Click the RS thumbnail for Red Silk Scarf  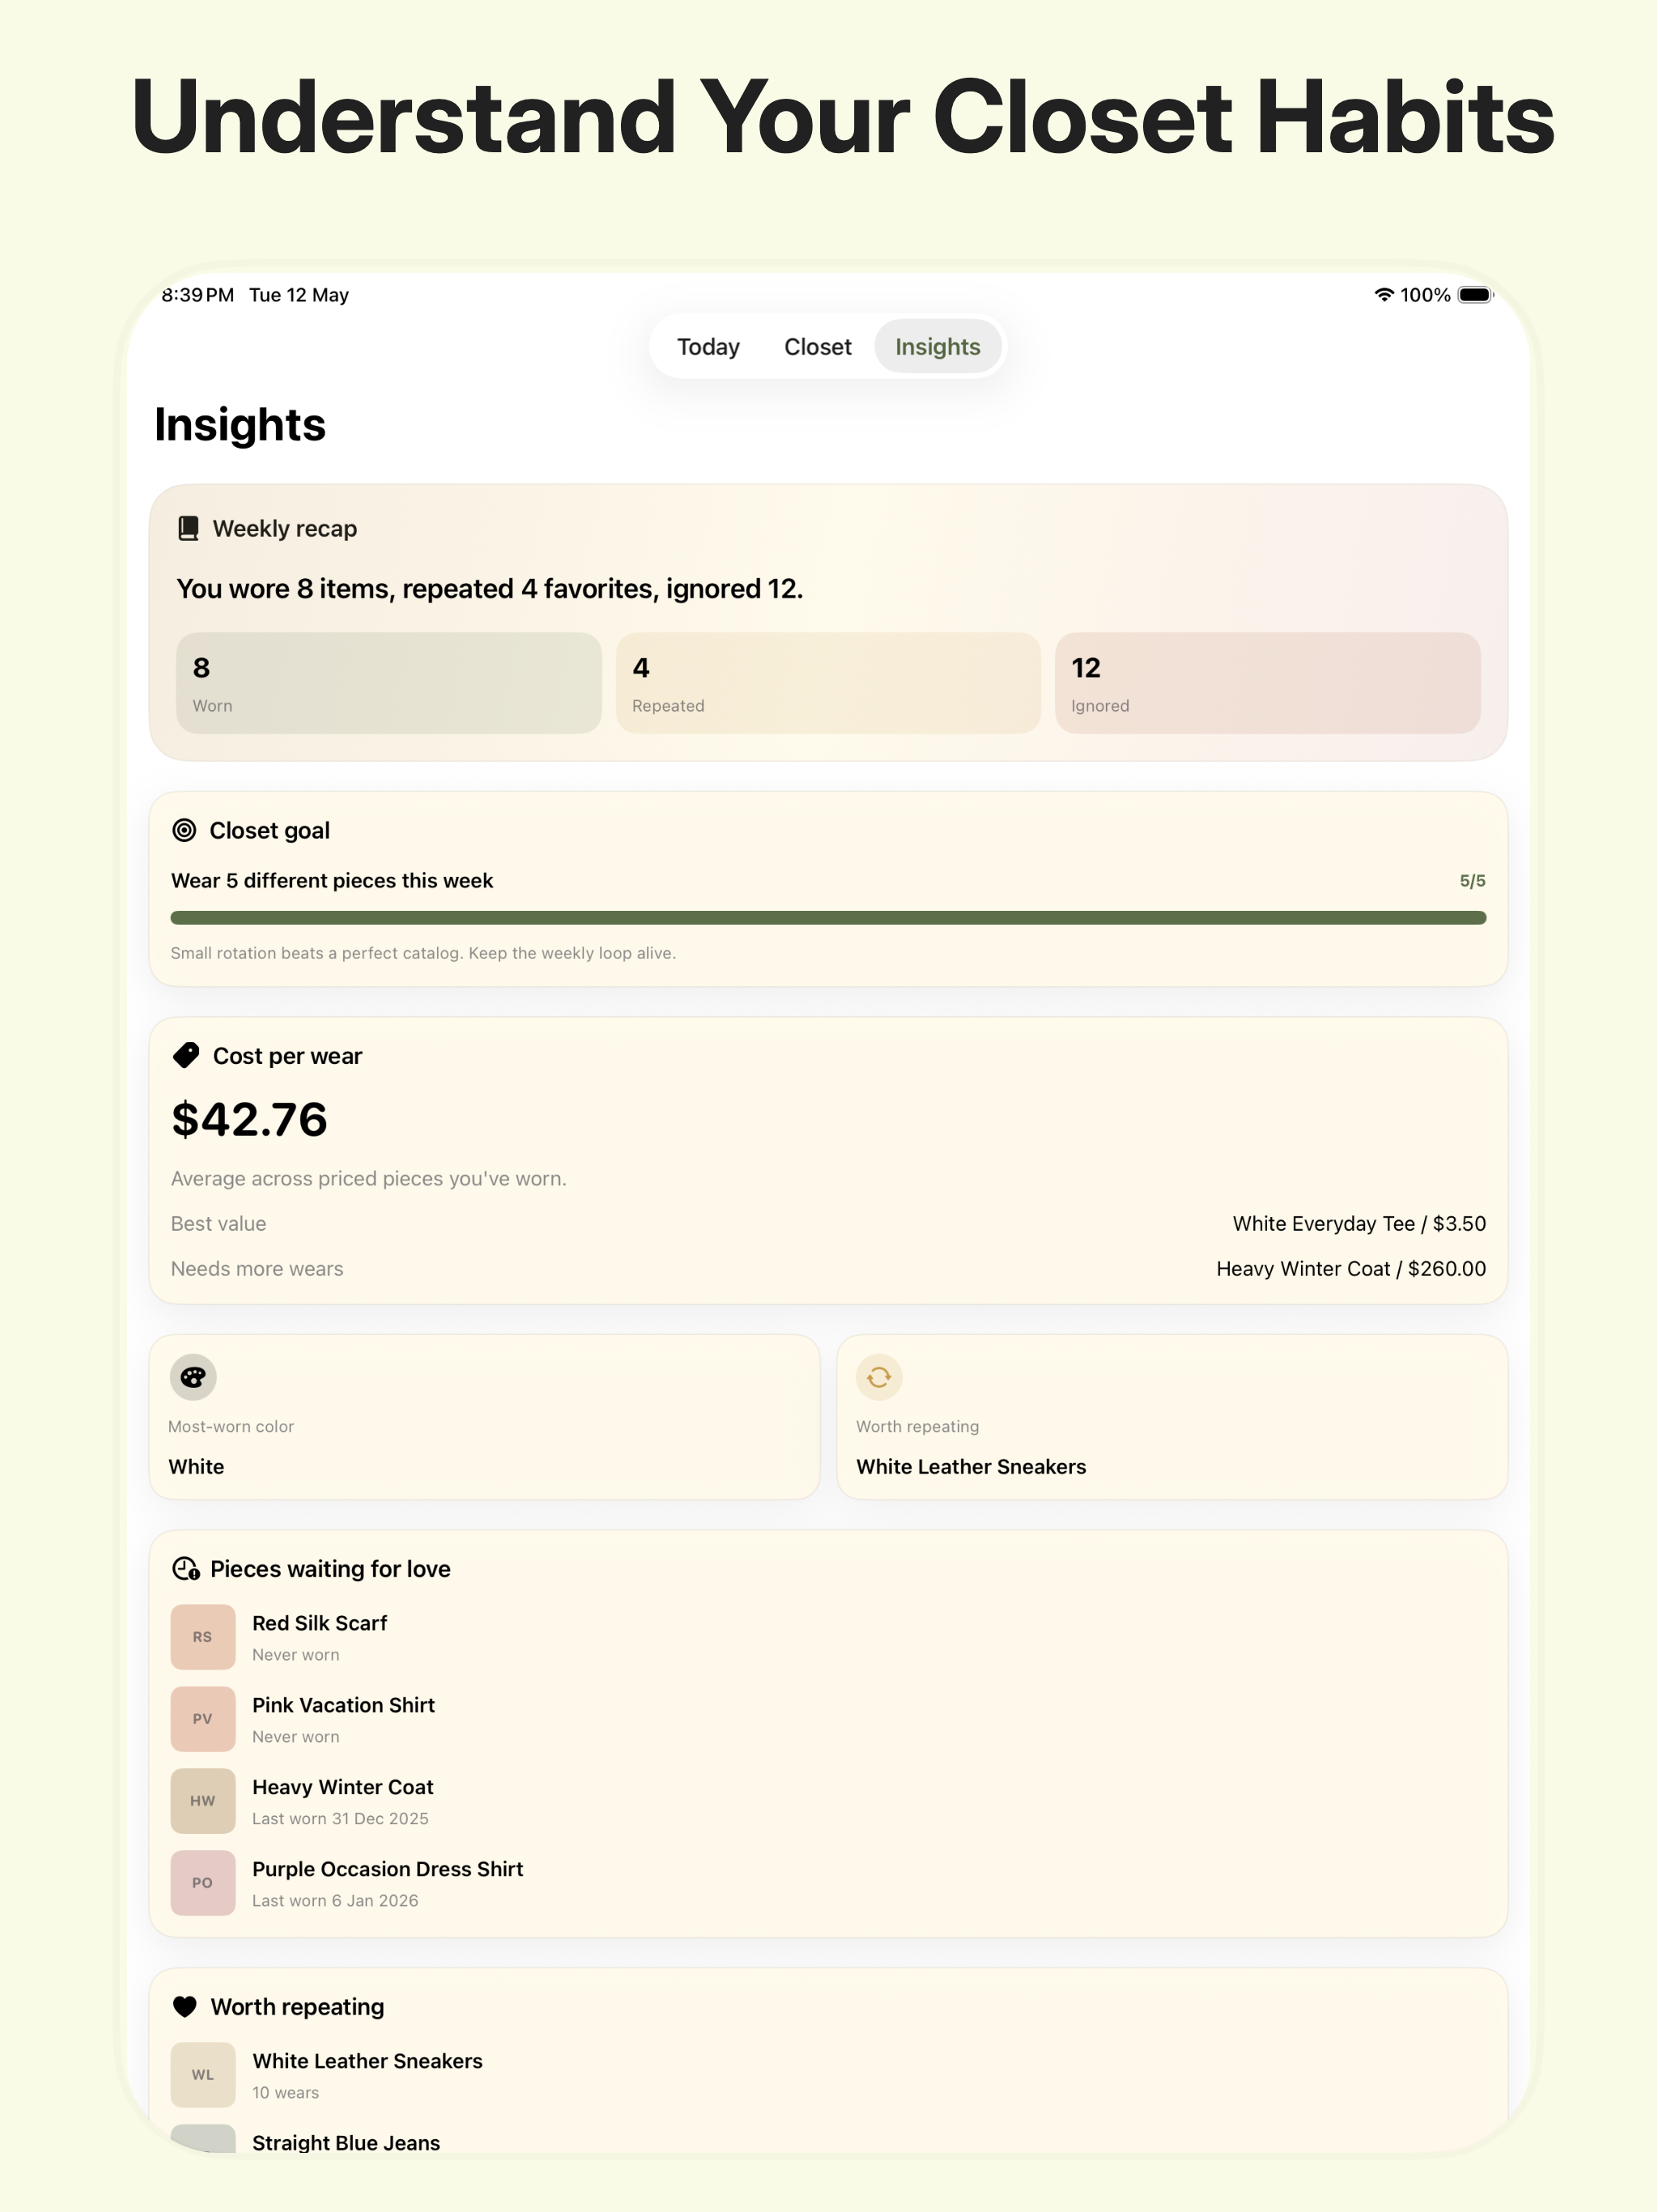pyautogui.click(x=203, y=1637)
